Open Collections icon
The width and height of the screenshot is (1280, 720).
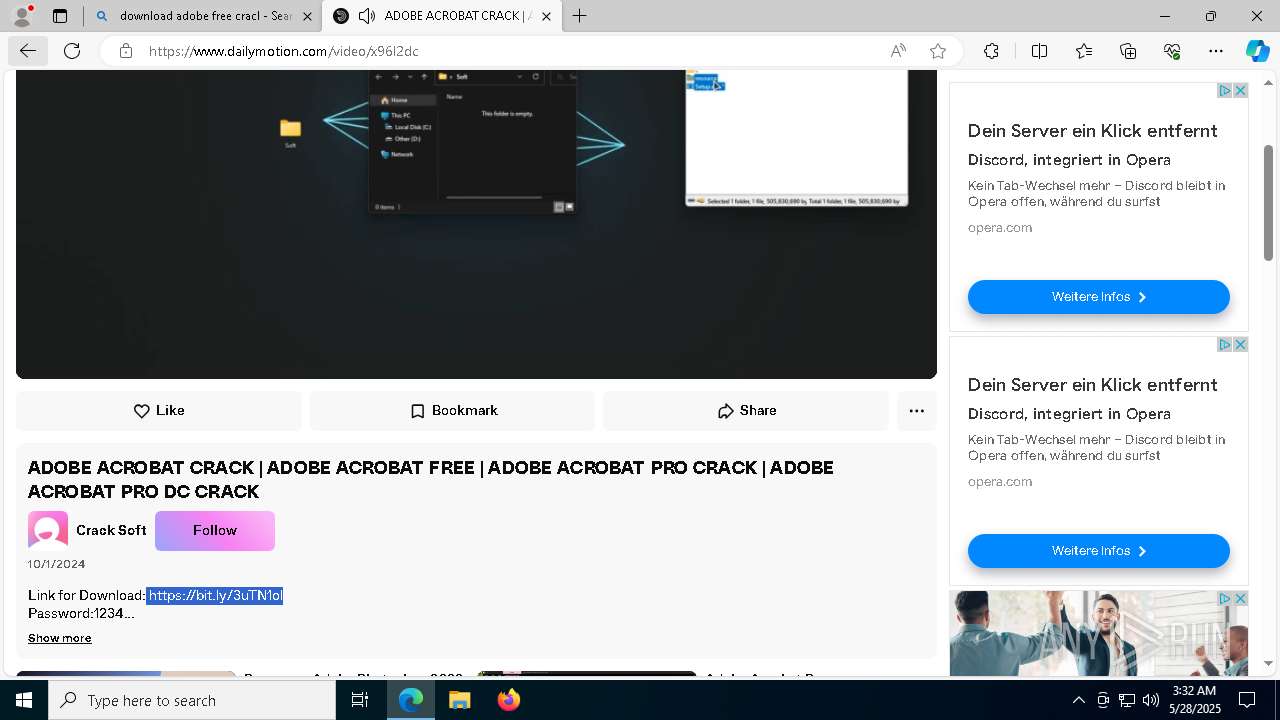point(1128,51)
